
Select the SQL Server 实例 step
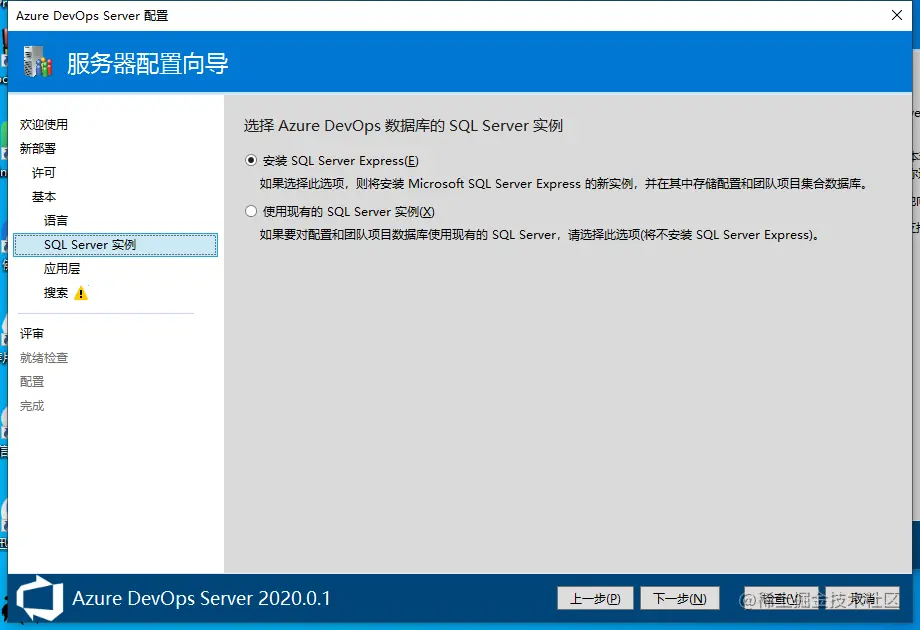pos(116,245)
